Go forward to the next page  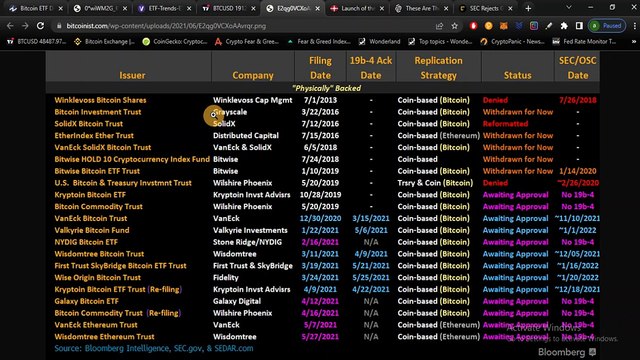coord(25,26)
